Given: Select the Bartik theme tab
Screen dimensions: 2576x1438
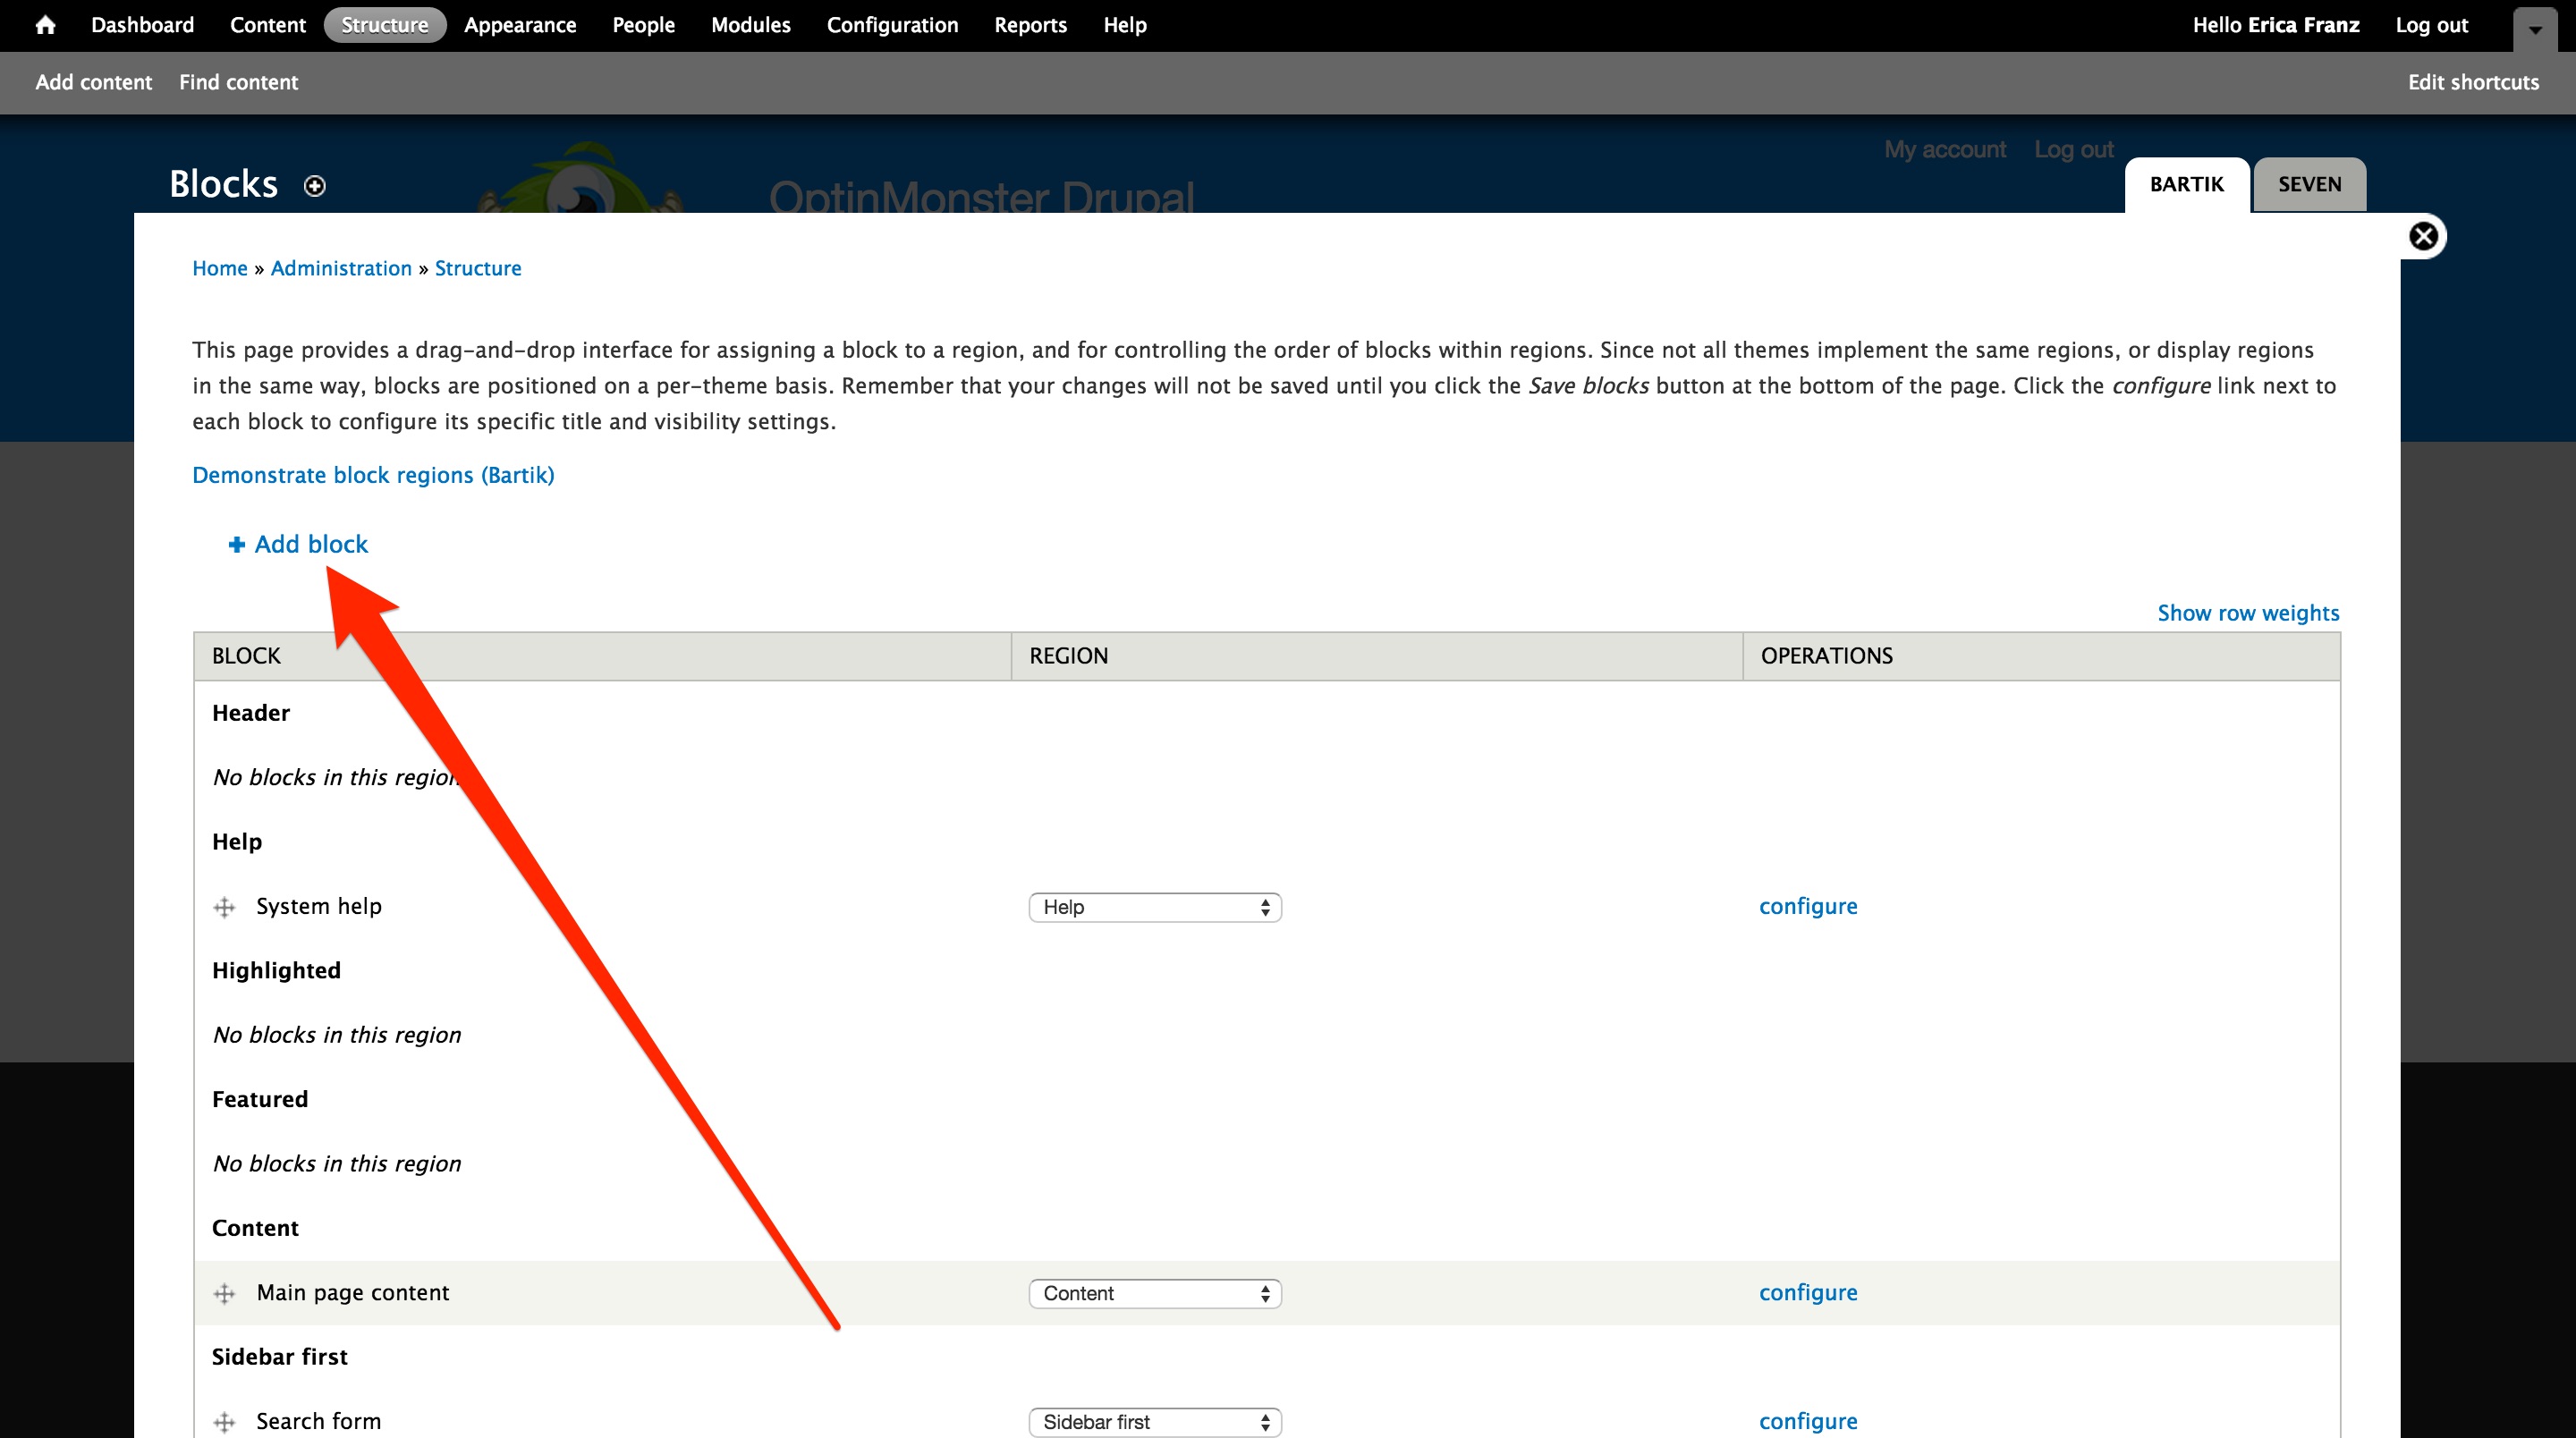Looking at the screenshot, I should tap(2187, 185).
